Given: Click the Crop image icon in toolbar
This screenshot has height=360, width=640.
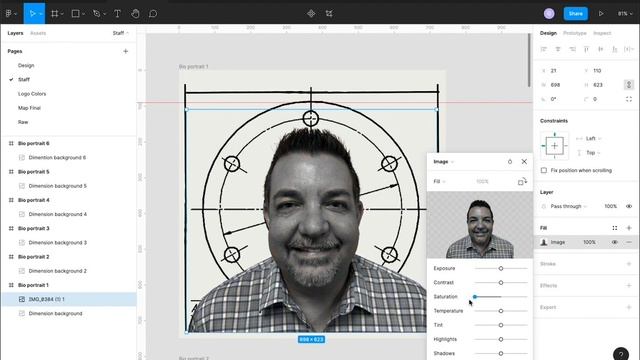Looking at the screenshot, I should click(329, 13).
